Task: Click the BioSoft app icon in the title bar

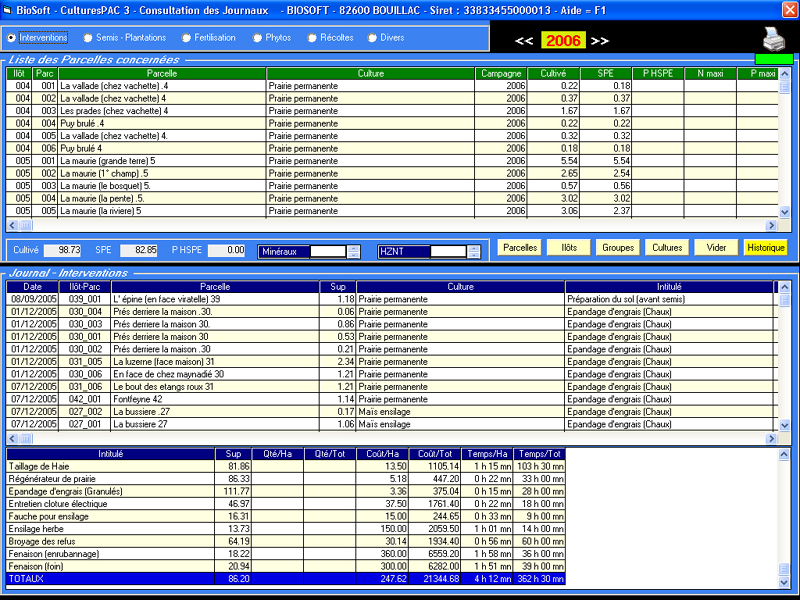Action: click(x=7, y=10)
